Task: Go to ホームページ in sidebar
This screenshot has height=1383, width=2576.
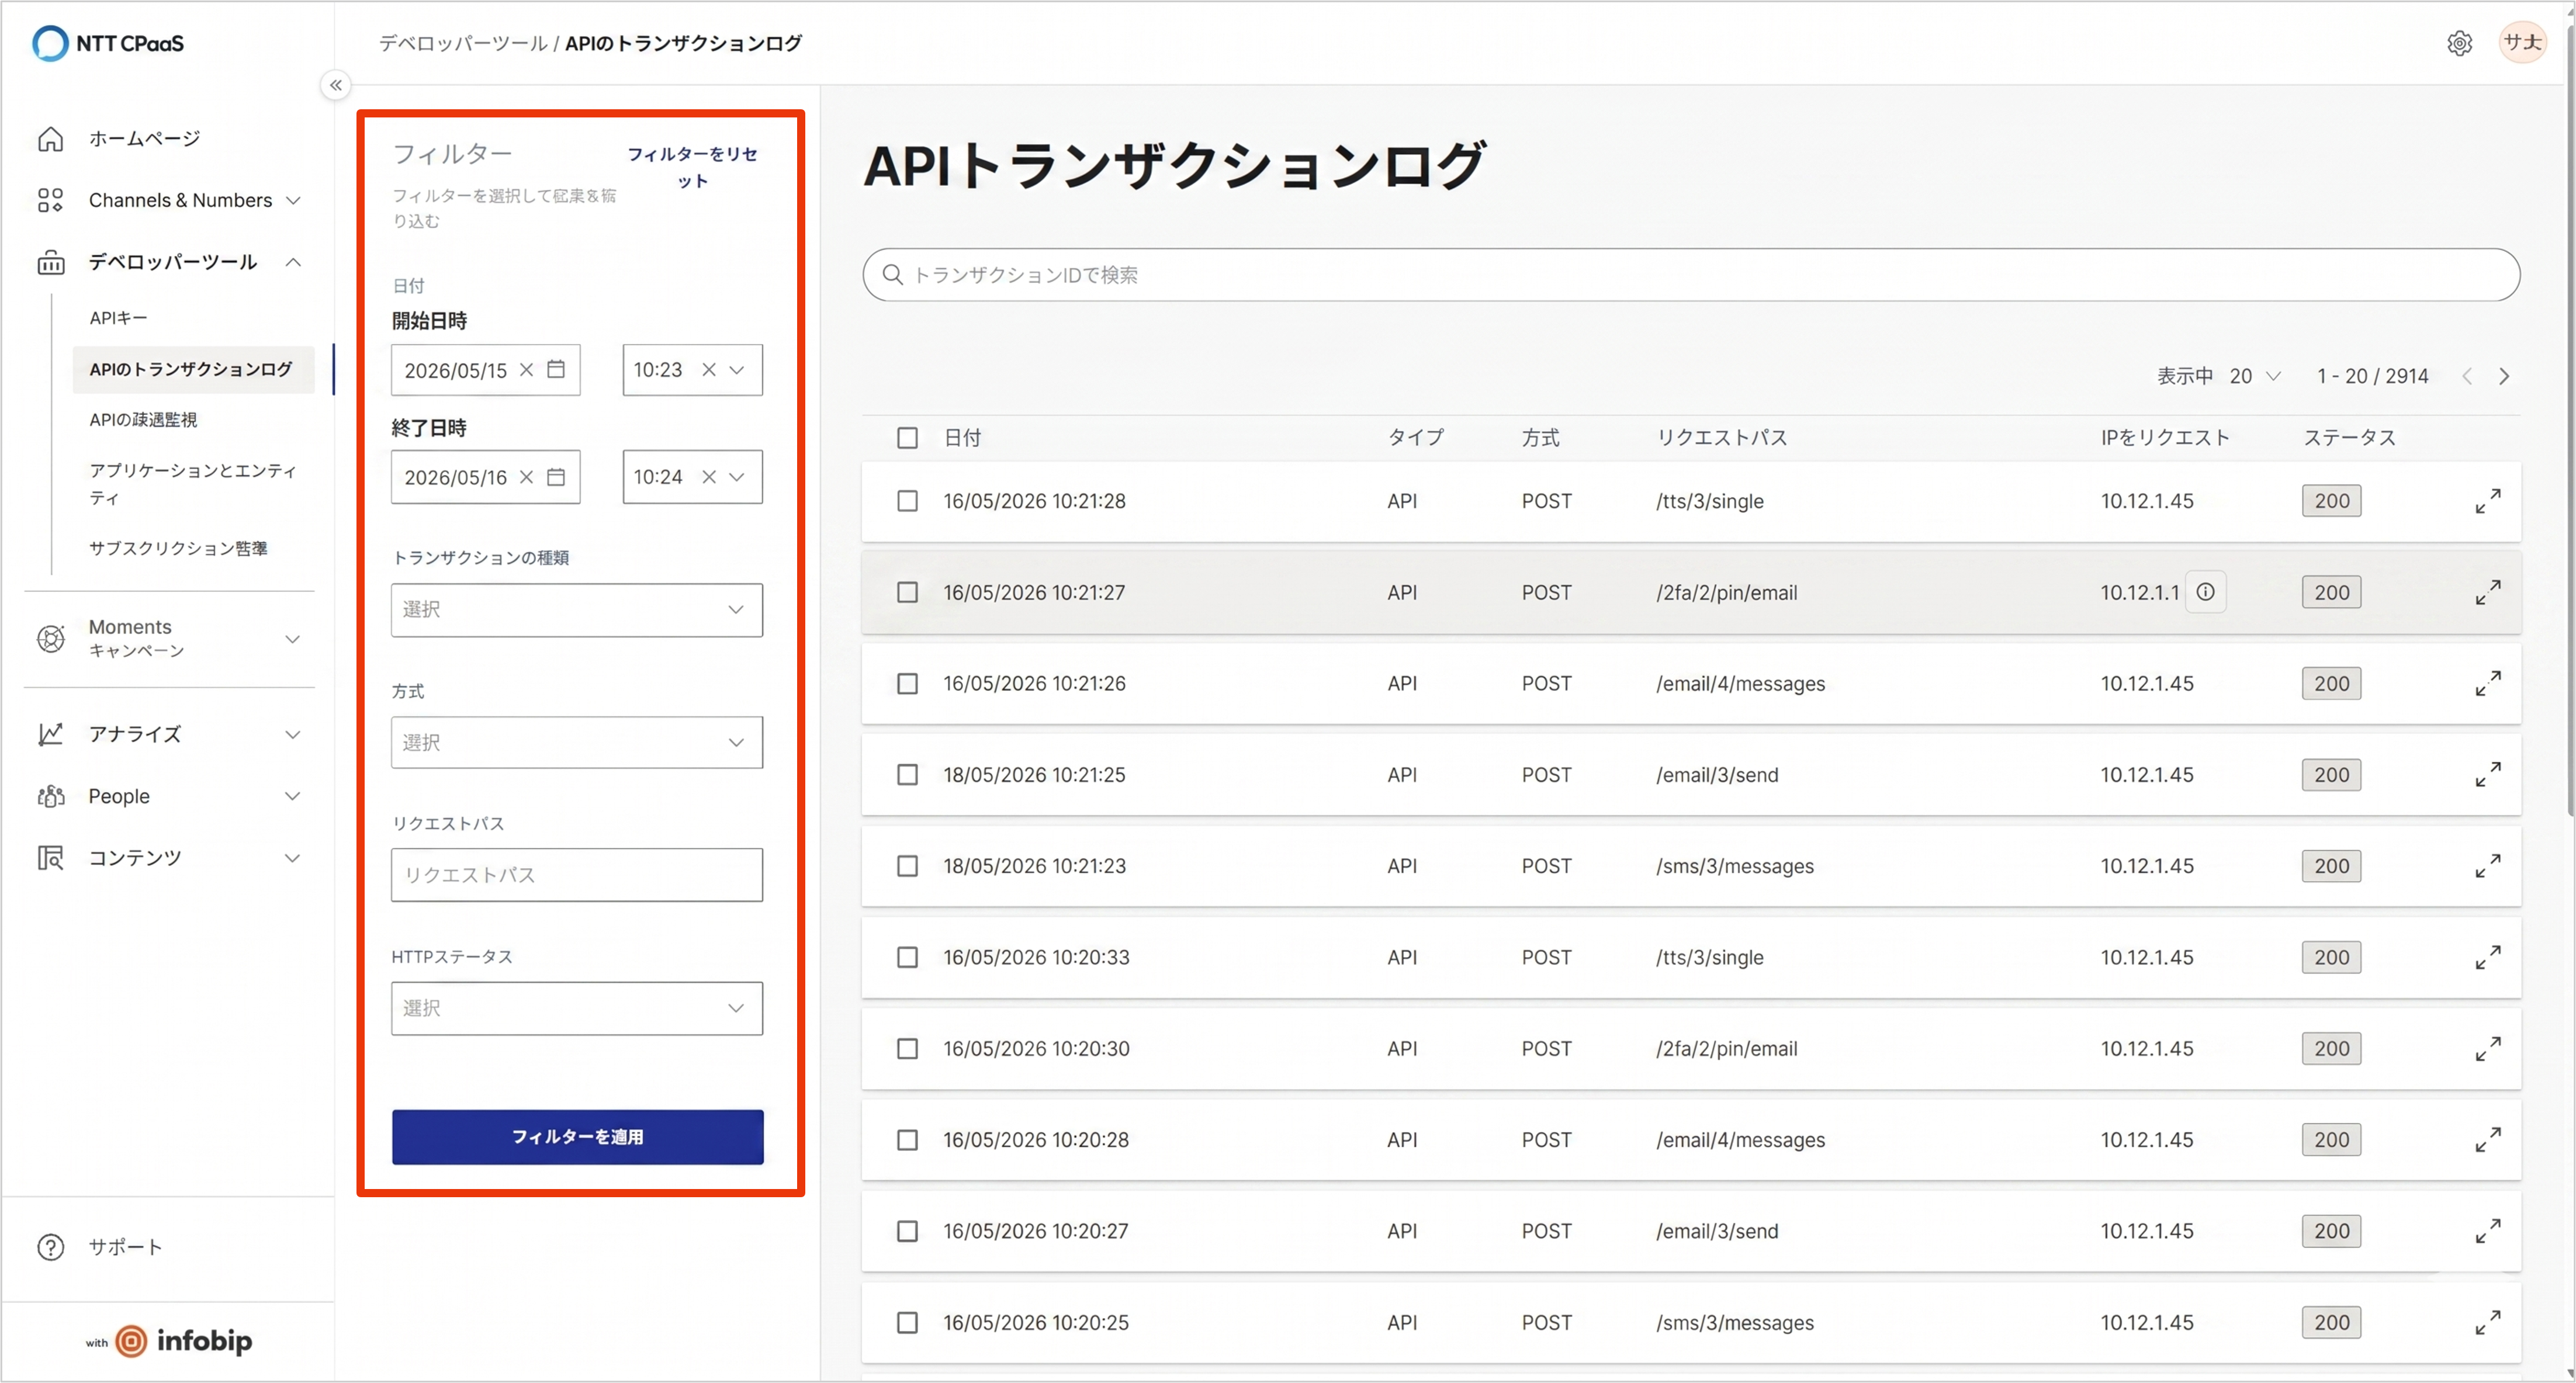Action: tap(144, 139)
